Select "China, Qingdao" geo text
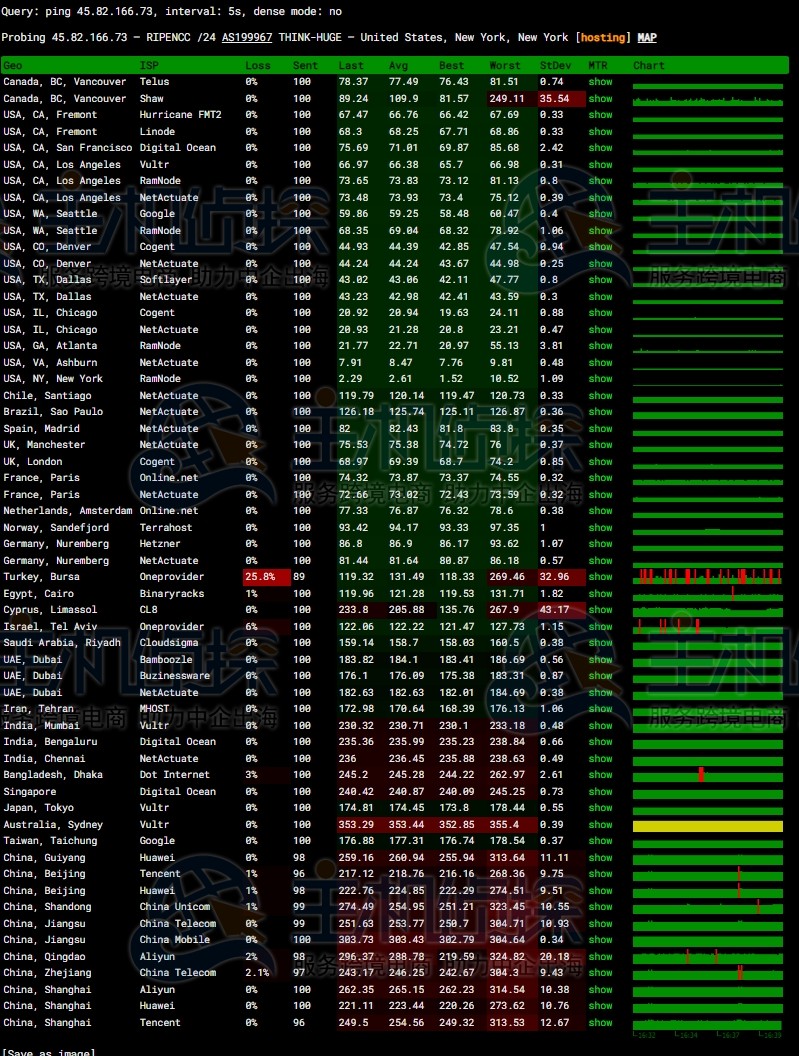799x1056 pixels. 44,956
